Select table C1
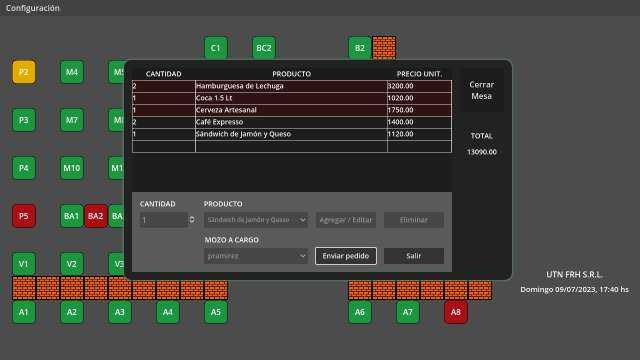Screen dimensions: 640x360 click(216, 48)
